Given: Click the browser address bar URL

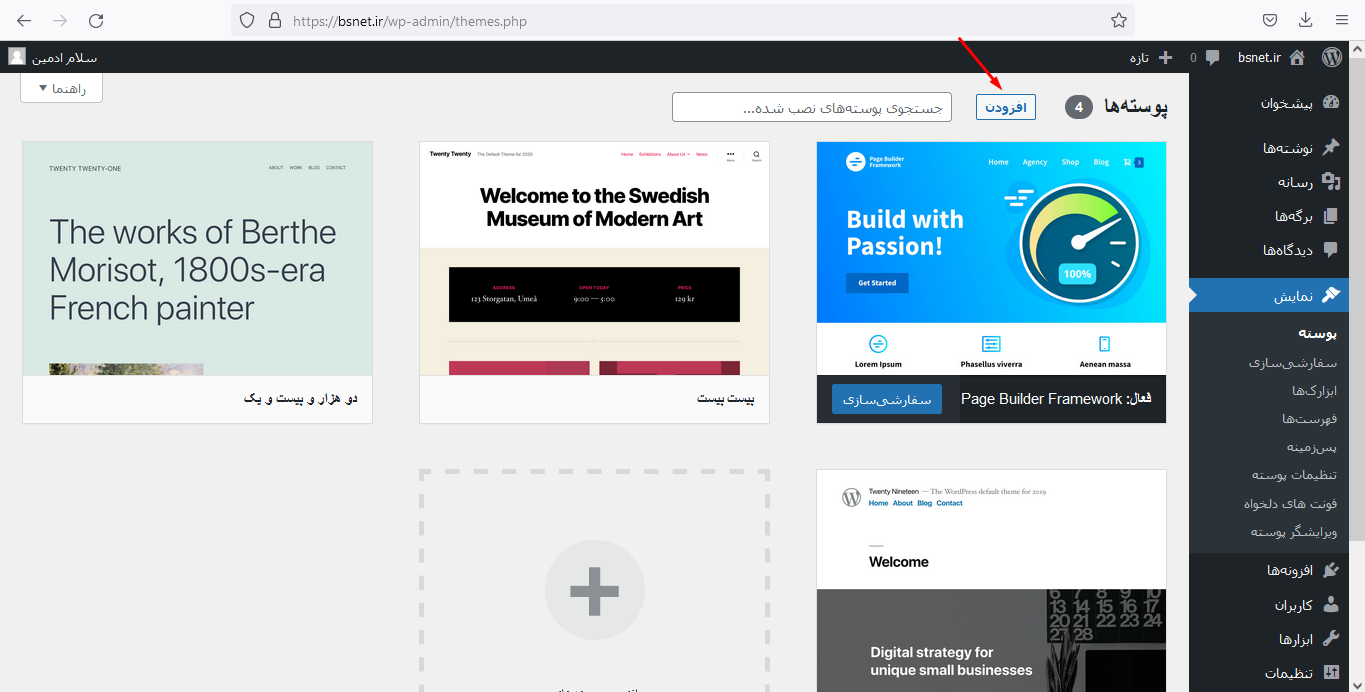Looking at the screenshot, I should pos(410,20).
